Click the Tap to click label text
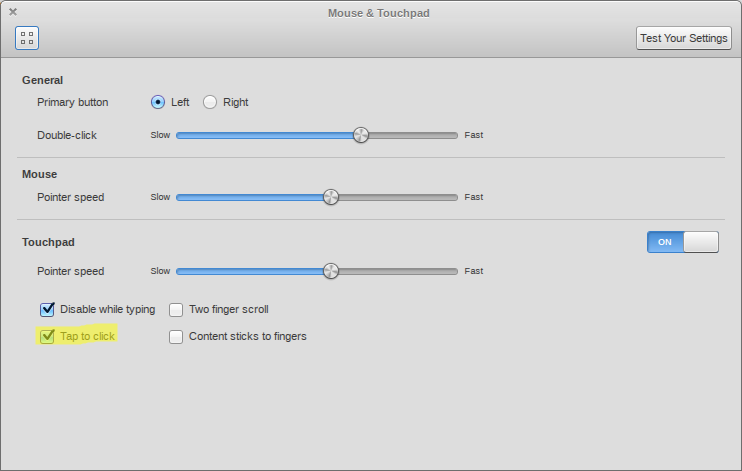 pos(88,336)
